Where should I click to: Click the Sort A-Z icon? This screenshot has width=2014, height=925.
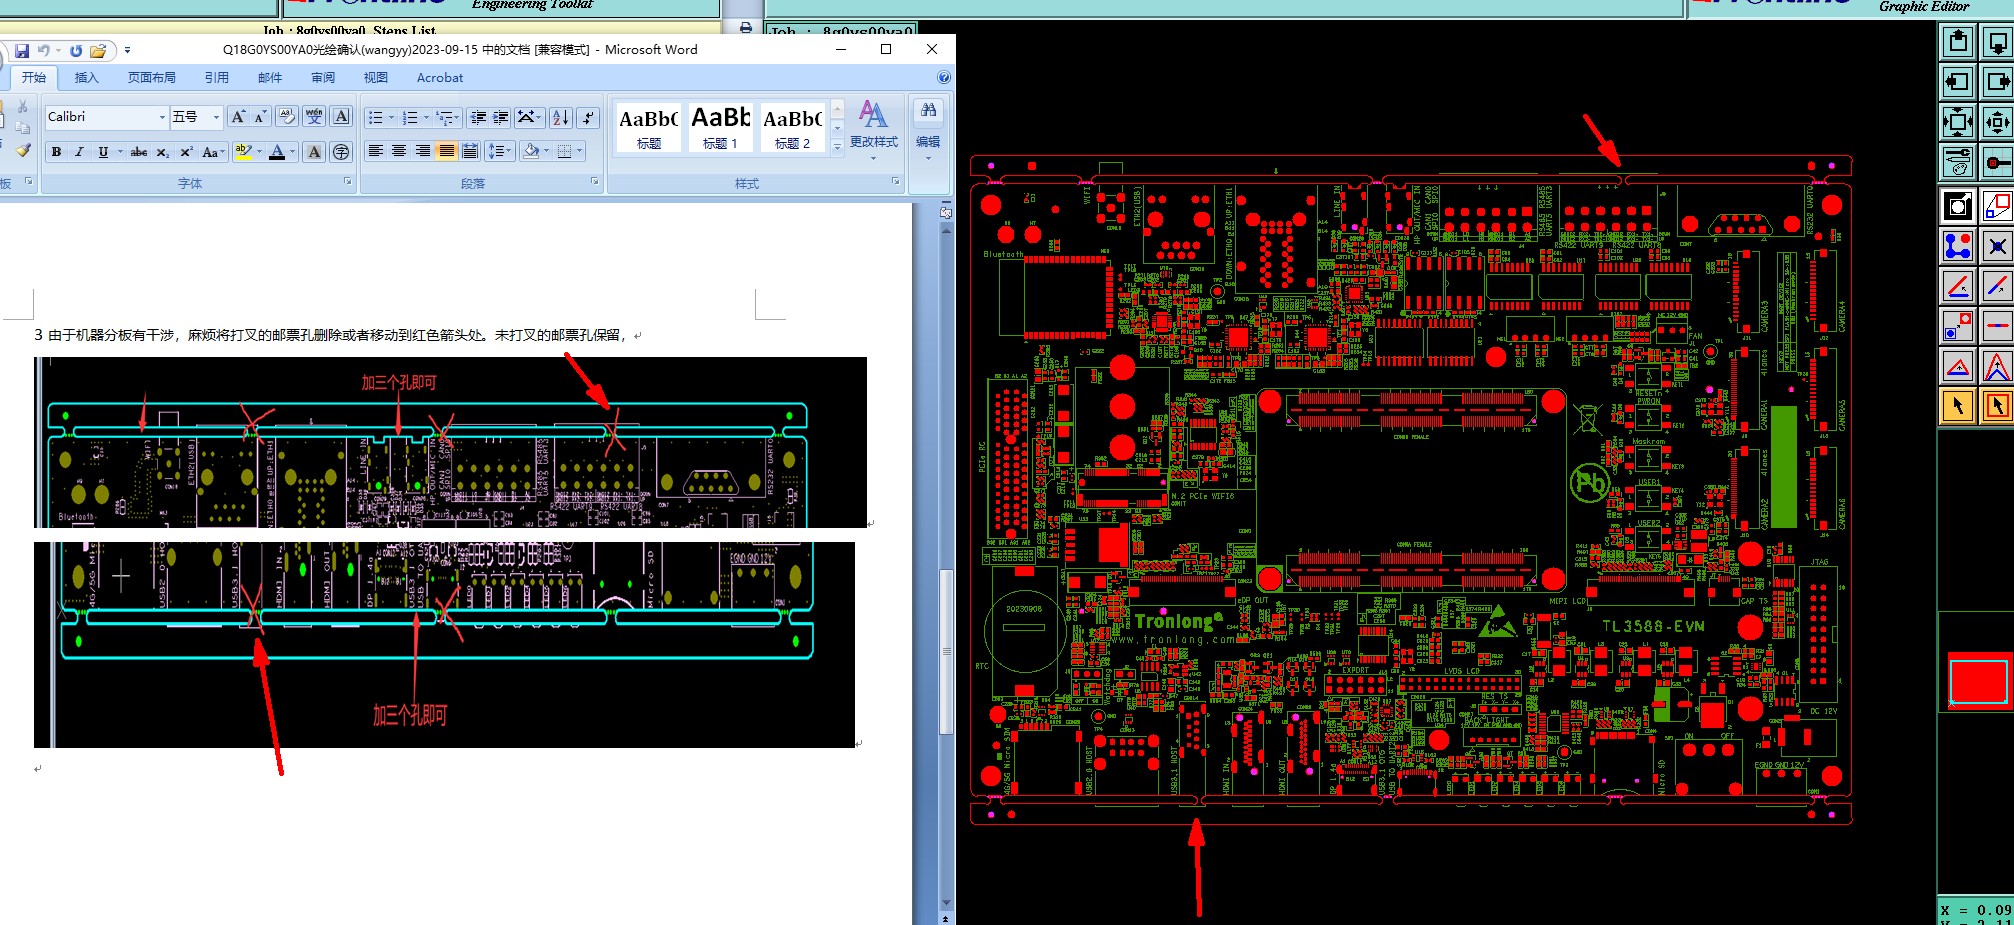561,118
